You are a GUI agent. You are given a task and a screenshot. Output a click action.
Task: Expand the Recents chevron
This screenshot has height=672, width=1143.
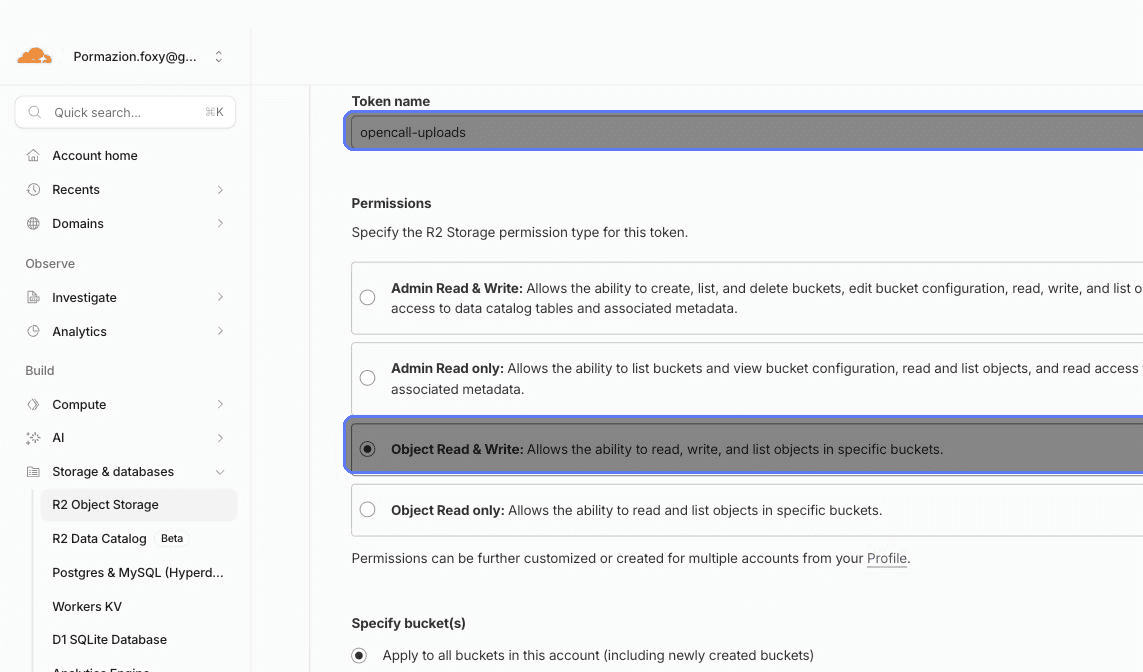(219, 190)
